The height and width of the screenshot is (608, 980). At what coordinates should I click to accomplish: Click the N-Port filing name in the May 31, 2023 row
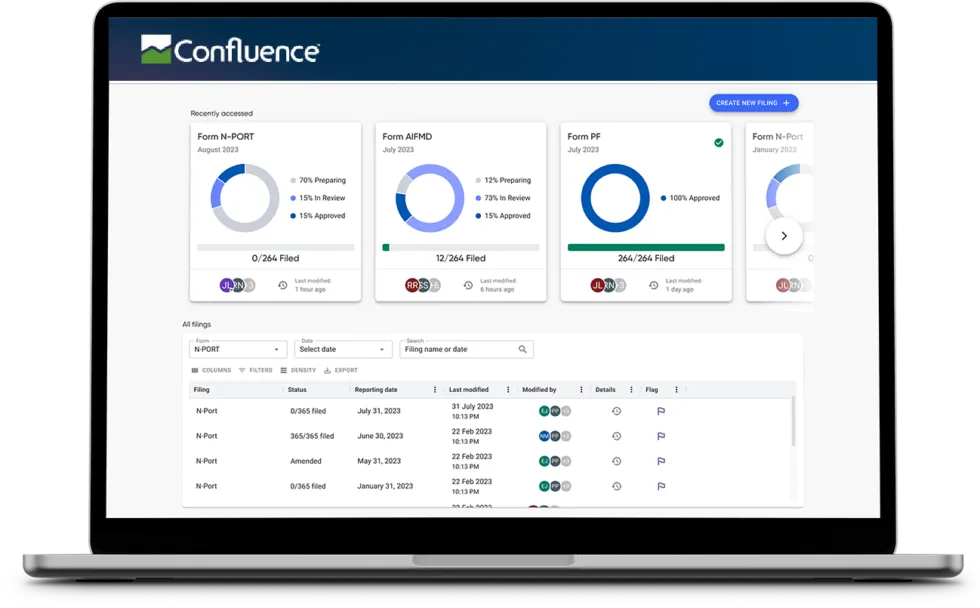[x=206, y=461]
